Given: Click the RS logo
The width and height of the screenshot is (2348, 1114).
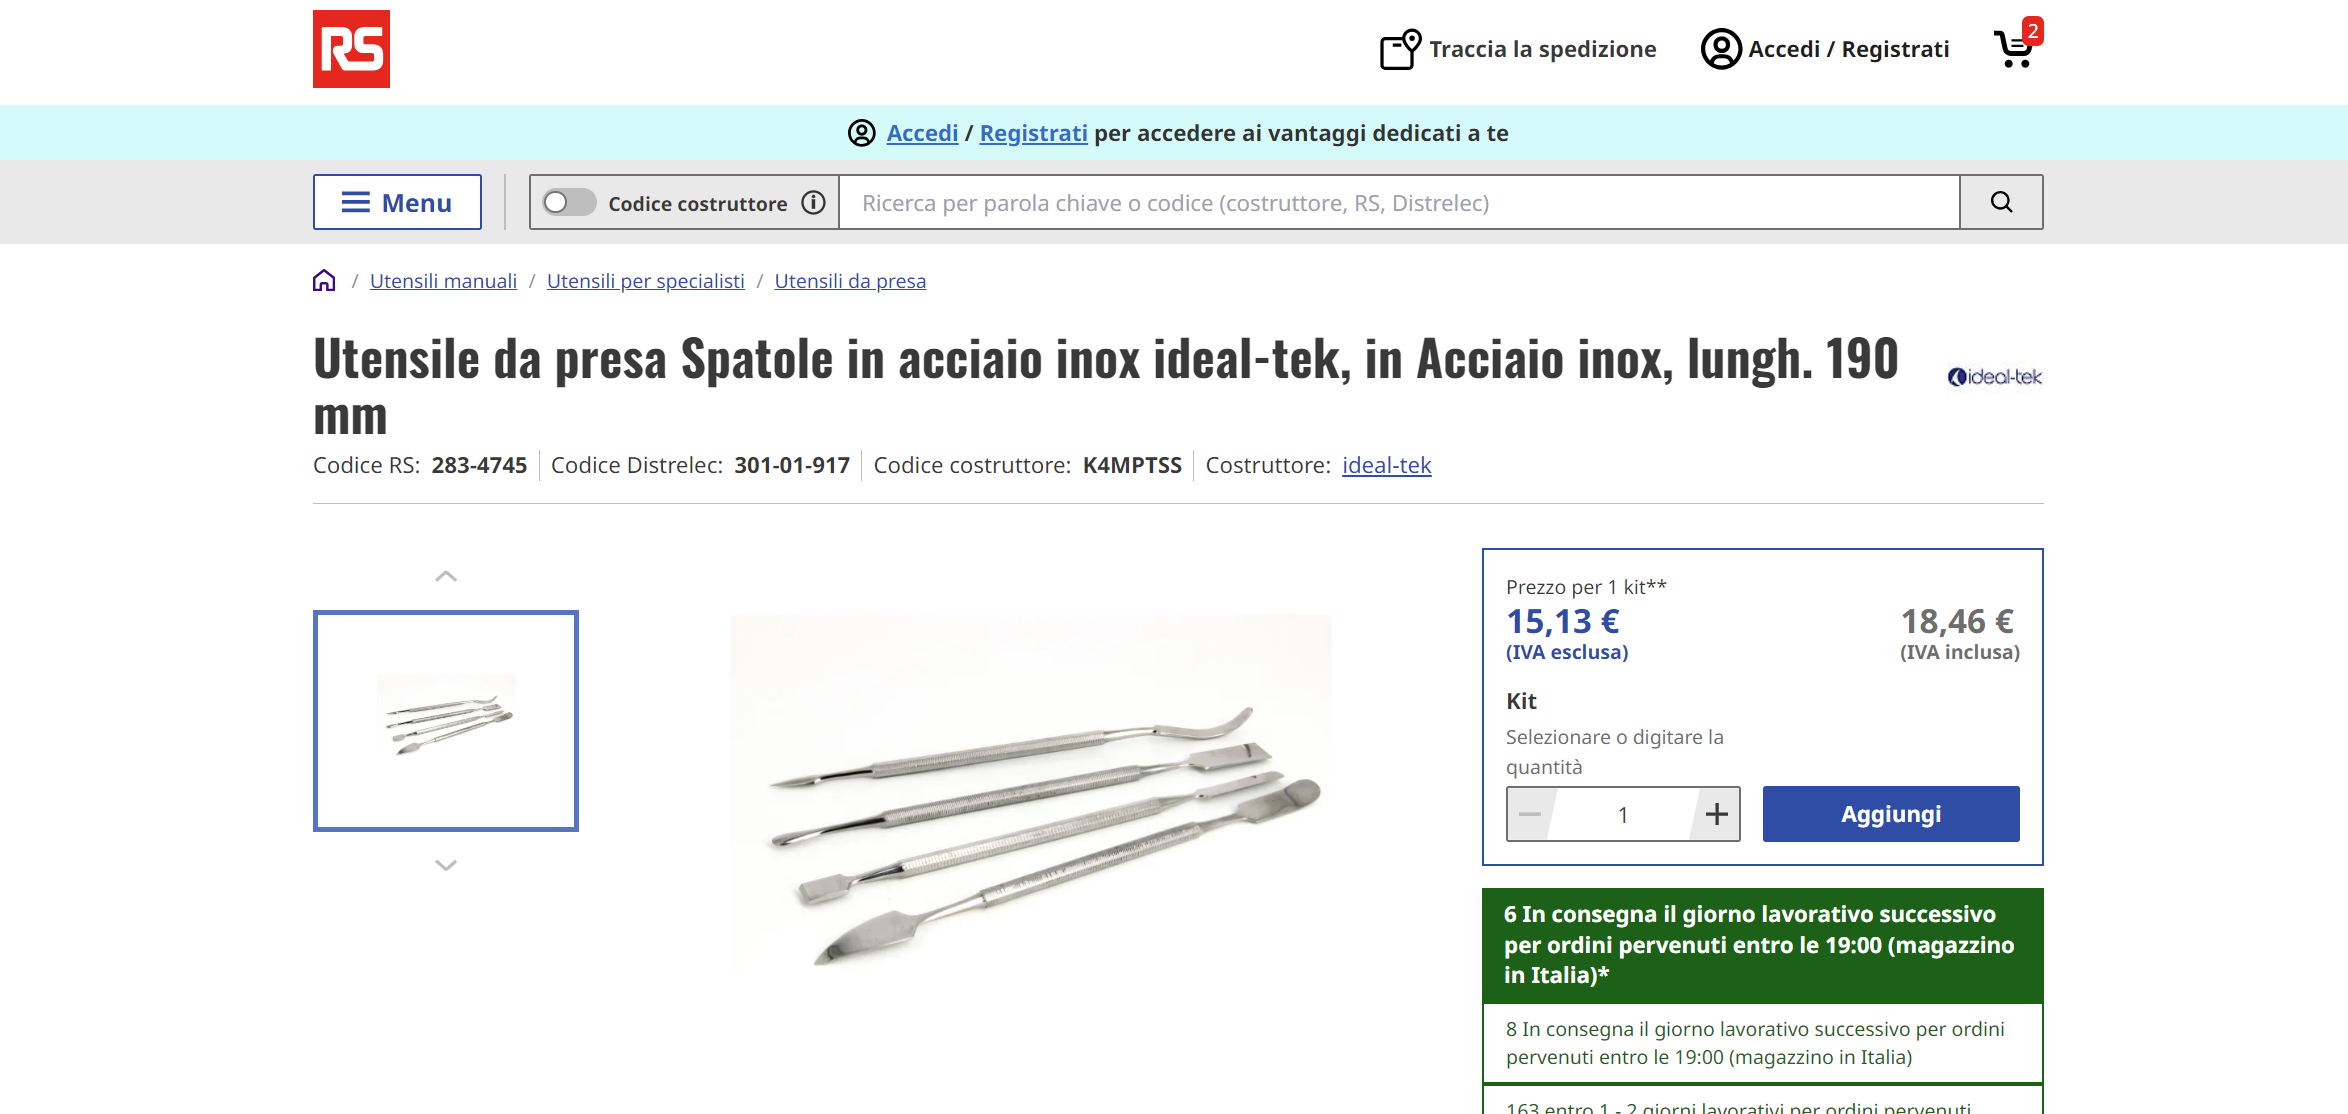Looking at the screenshot, I should pos(351,49).
